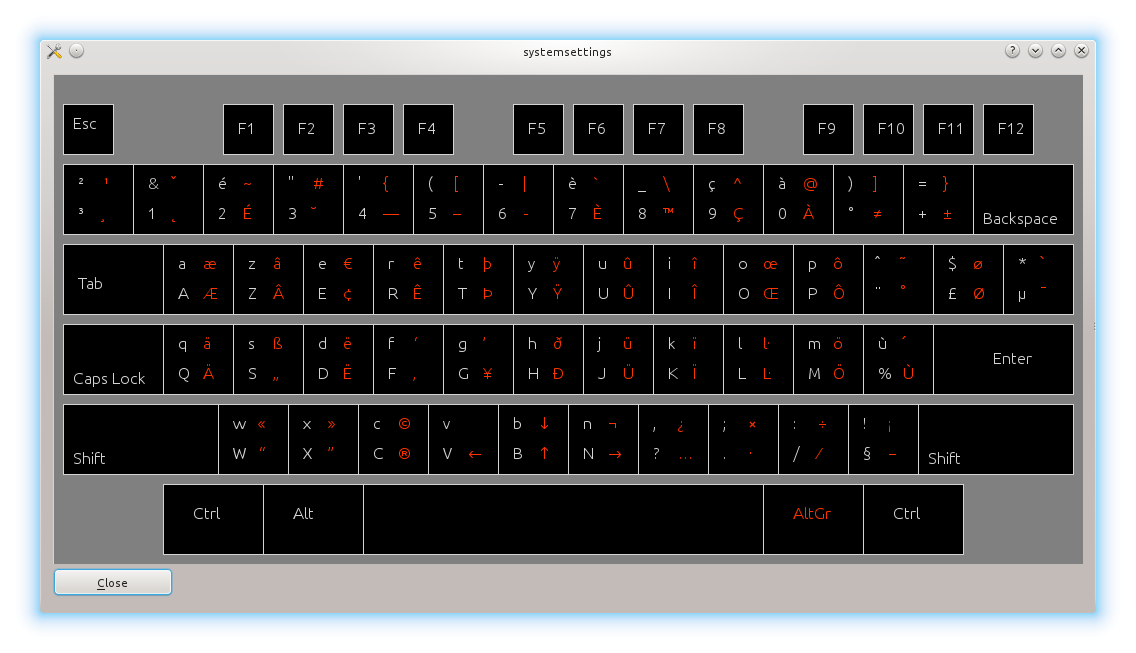This screenshot has height=653, width=1136.
Task: Click the Tab key
Action: [x=113, y=280]
